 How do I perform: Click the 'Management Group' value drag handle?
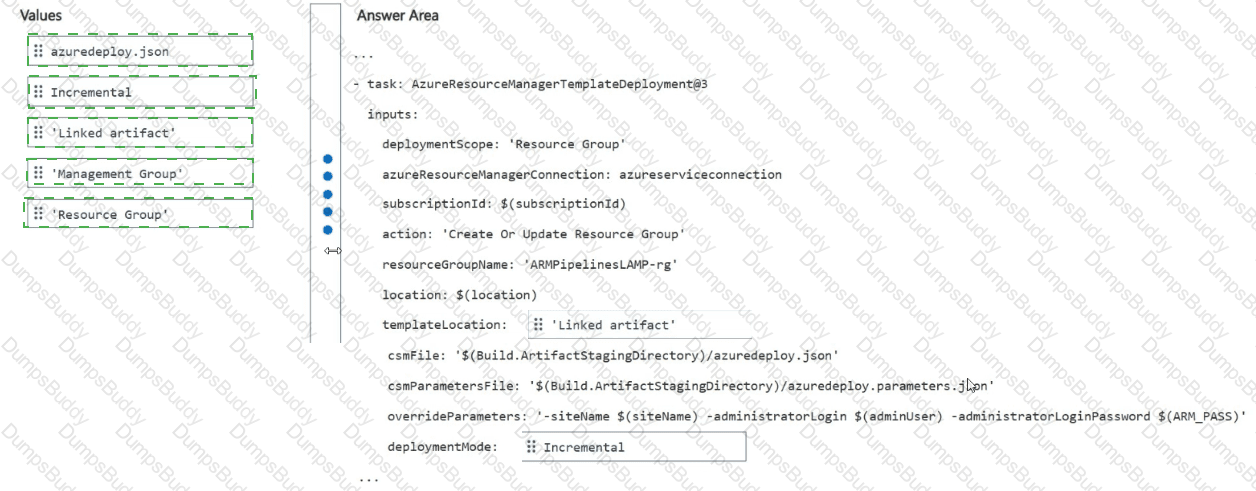38,174
